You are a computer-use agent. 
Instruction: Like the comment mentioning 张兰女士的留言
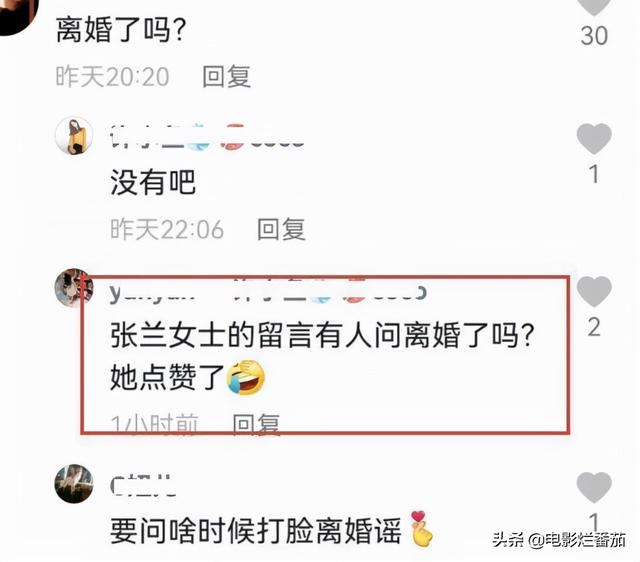(594, 291)
